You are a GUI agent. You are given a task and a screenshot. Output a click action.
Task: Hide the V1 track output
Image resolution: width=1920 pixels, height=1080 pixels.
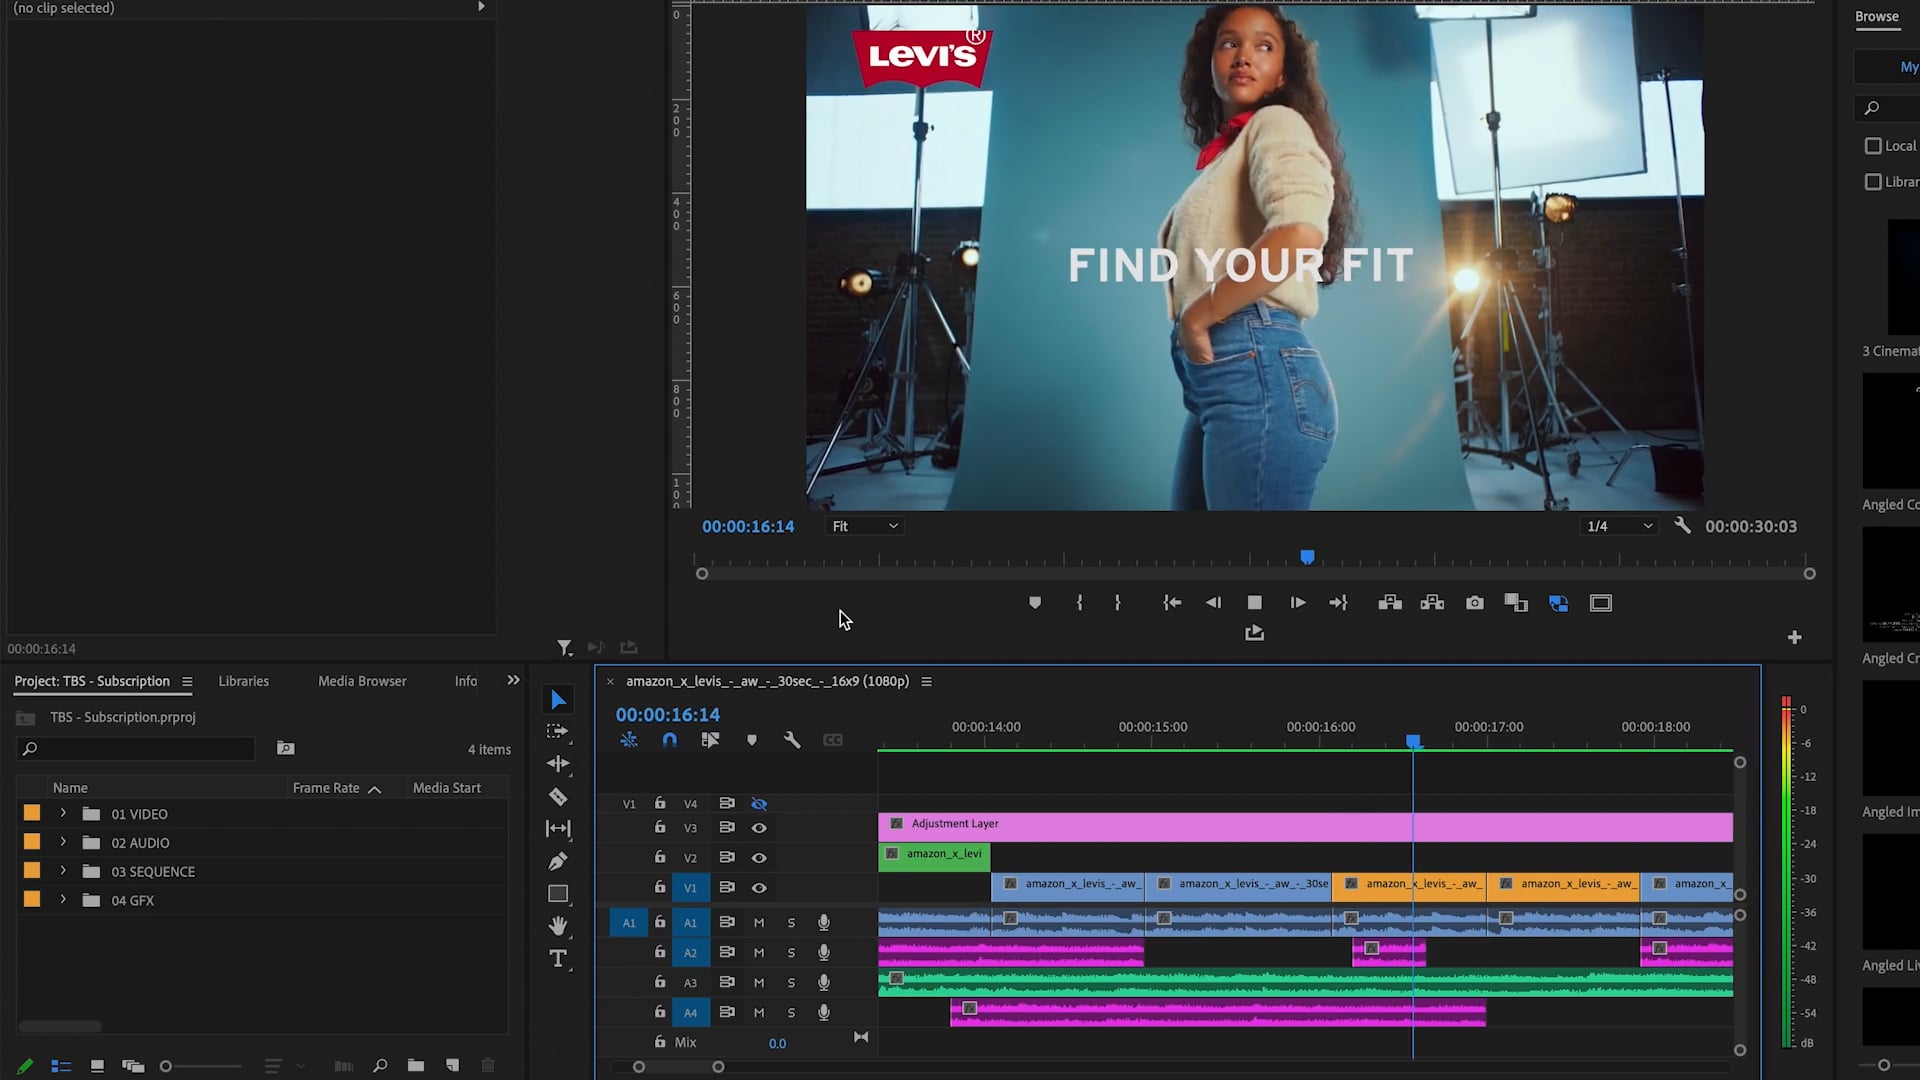759,888
